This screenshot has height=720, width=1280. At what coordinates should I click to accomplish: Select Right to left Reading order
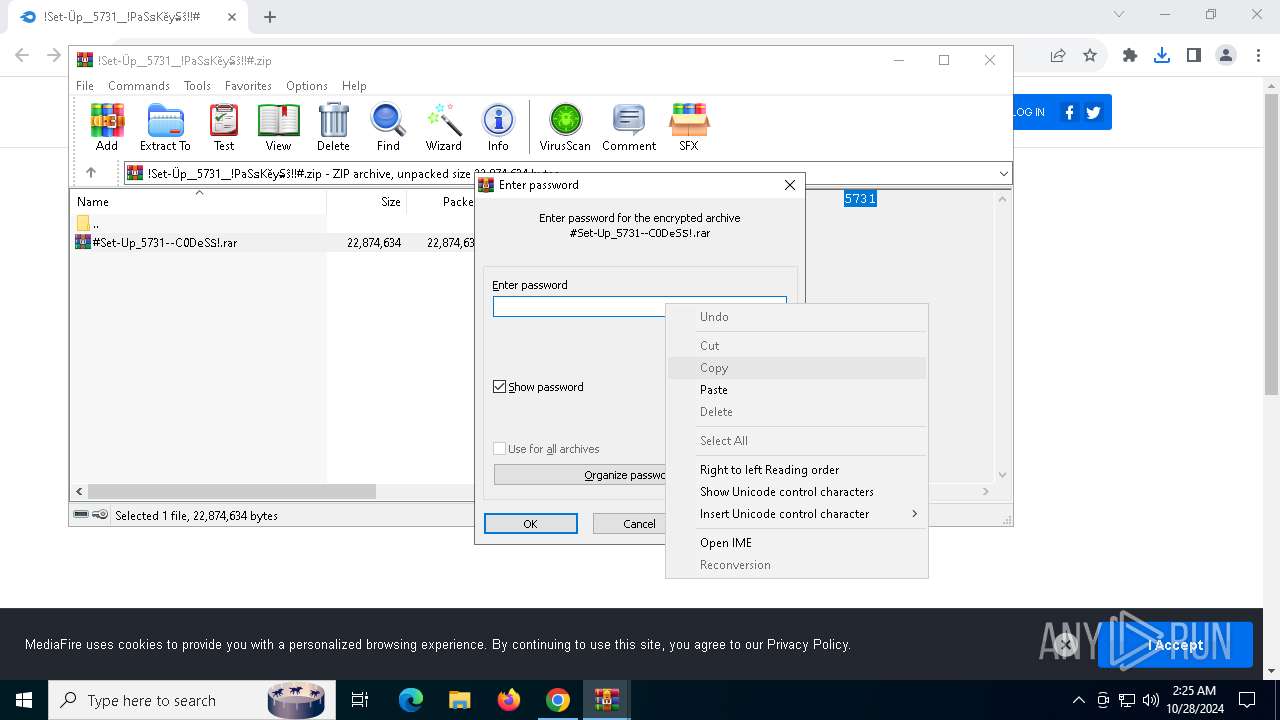click(x=796, y=470)
